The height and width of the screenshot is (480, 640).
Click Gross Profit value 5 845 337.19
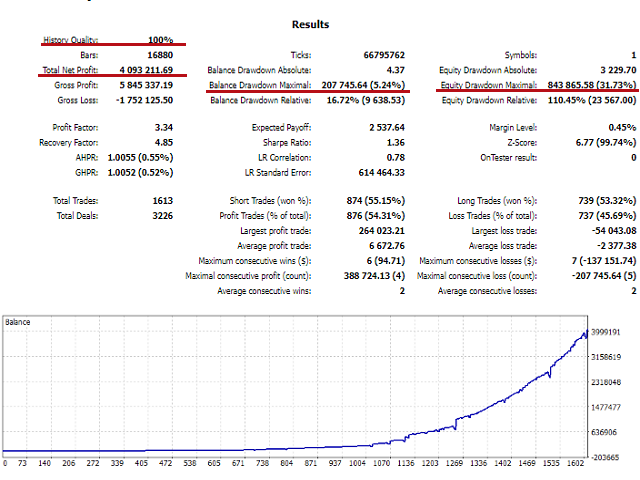(146, 85)
